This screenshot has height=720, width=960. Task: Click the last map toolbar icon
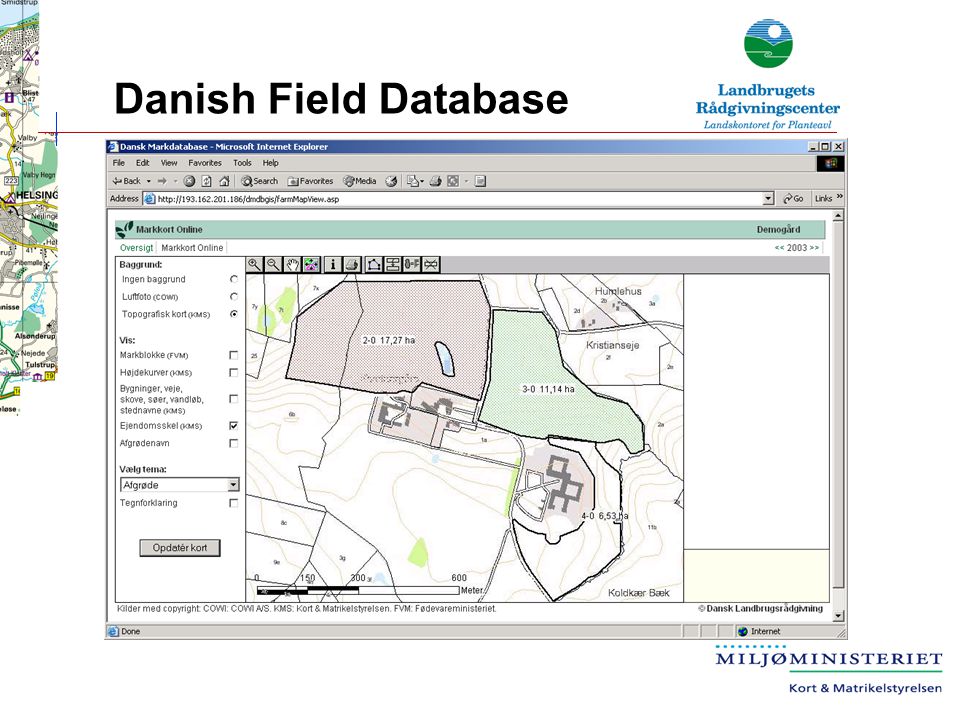[431, 264]
